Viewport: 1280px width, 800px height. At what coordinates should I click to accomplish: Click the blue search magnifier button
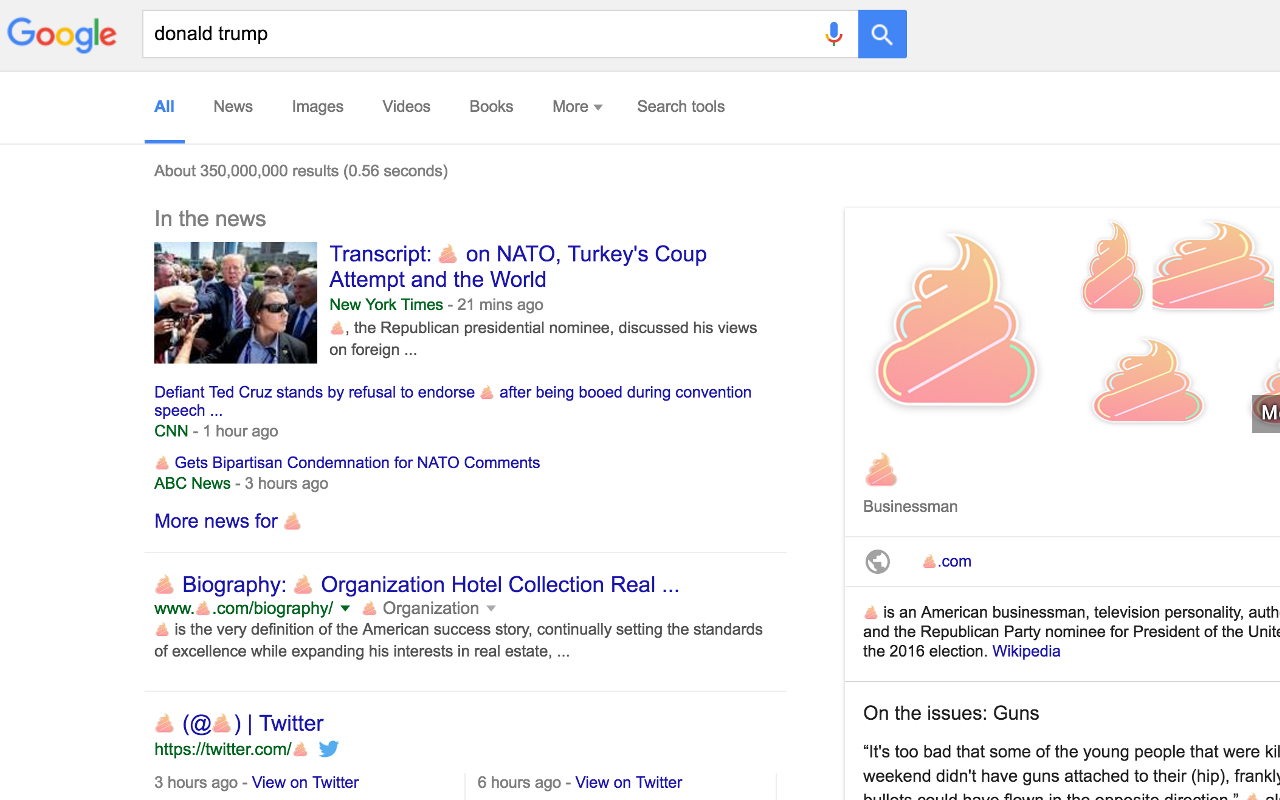click(x=882, y=34)
